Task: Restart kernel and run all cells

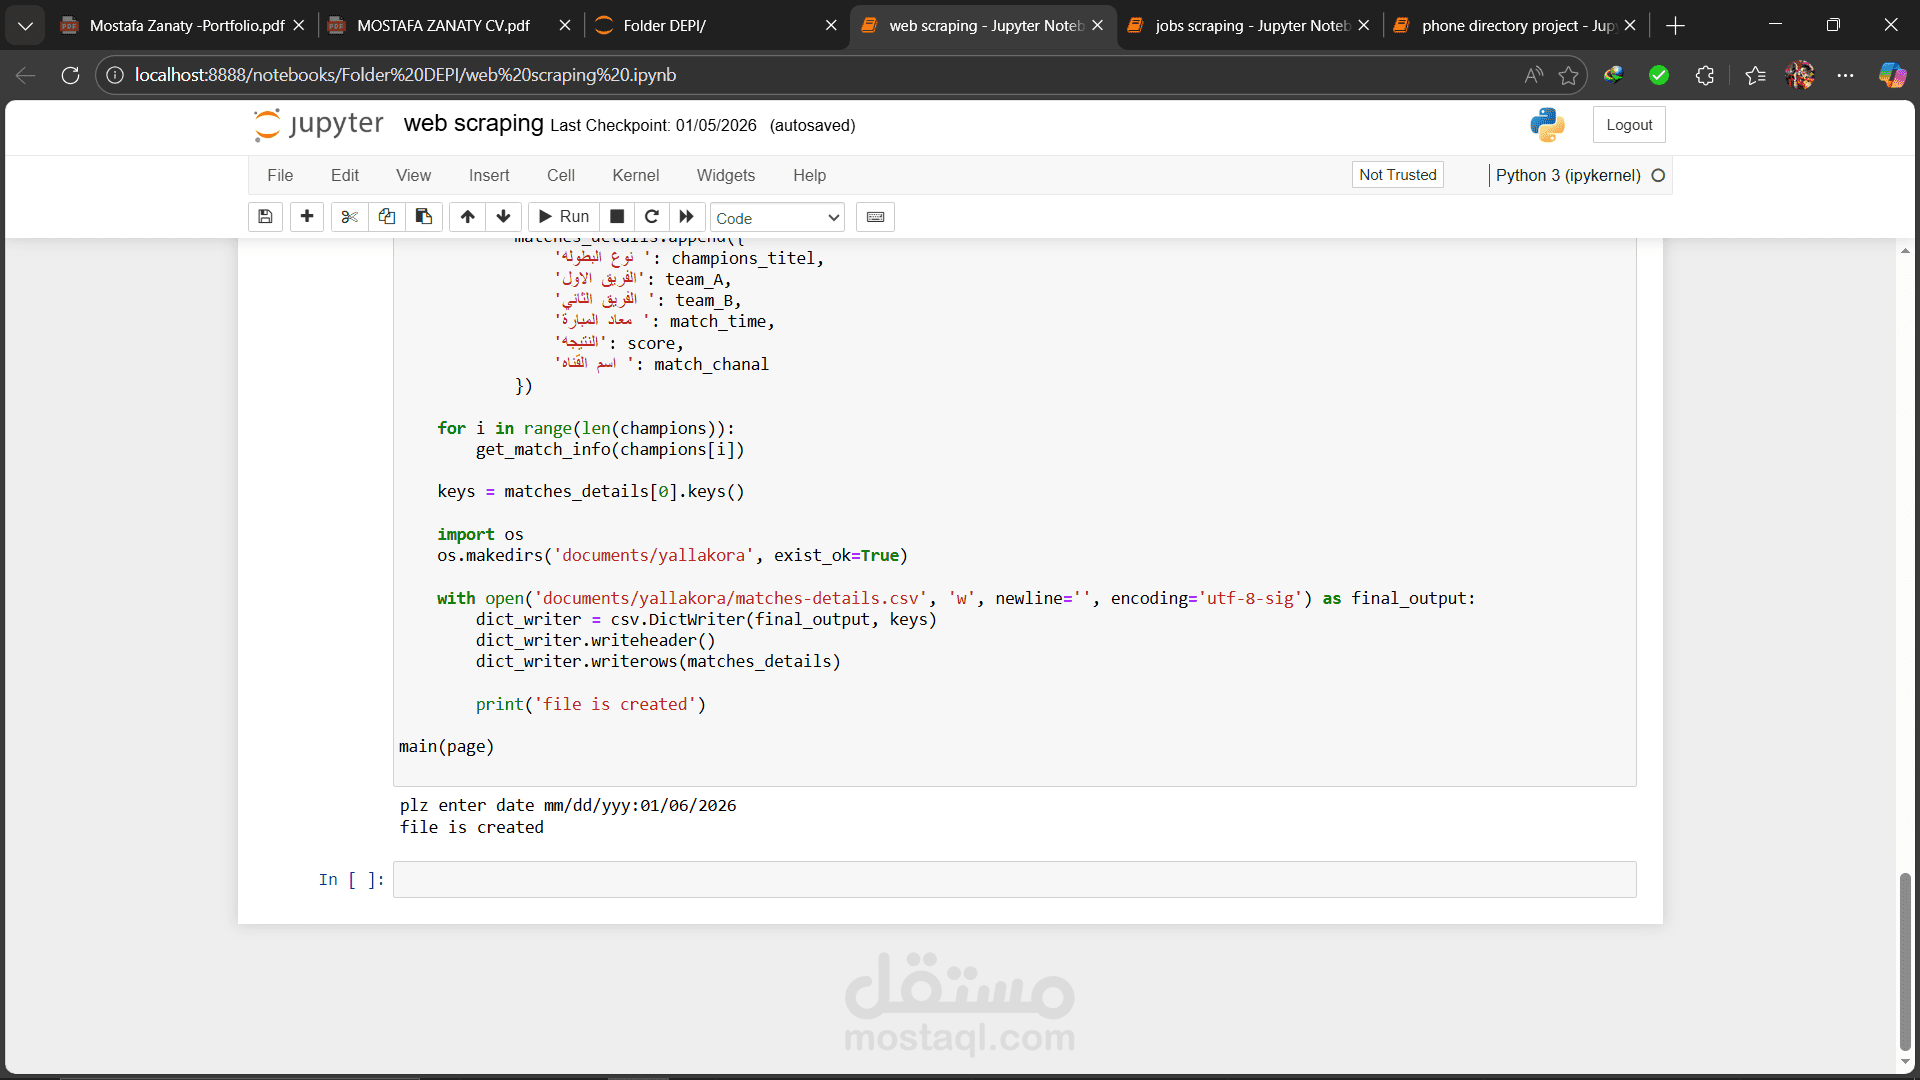Action: (686, 217)
